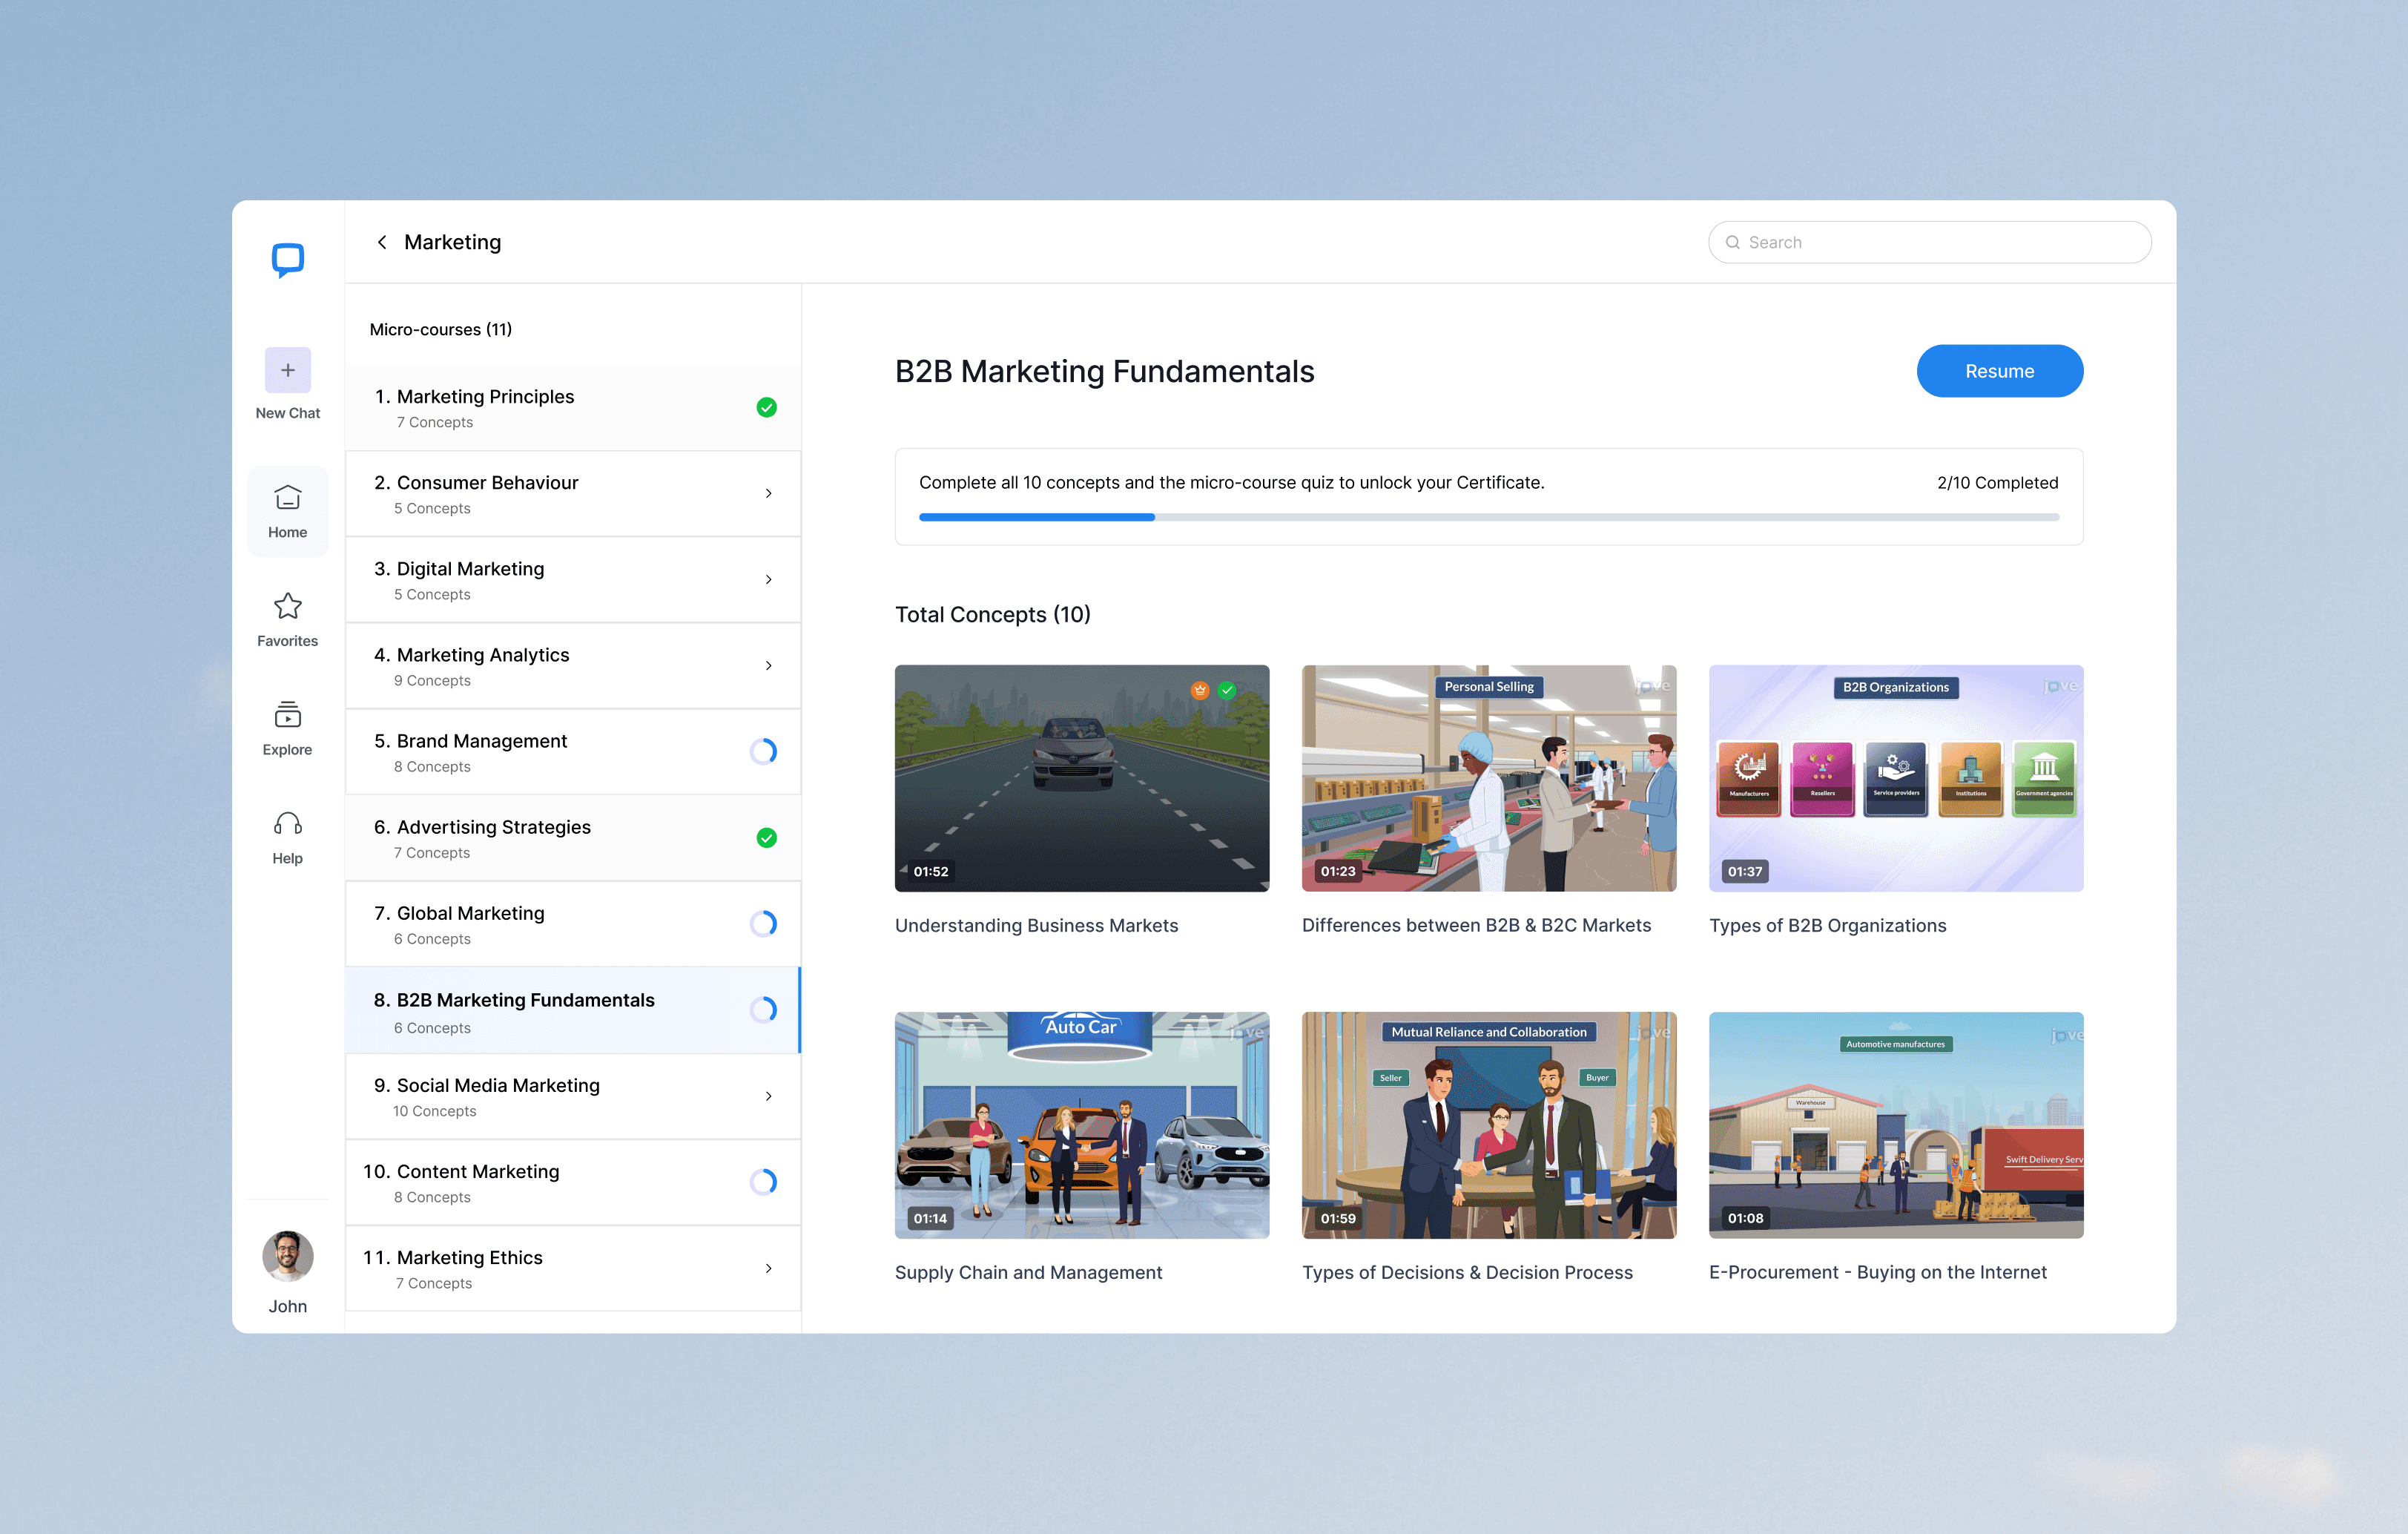This screenshot has height=1534, width=2408.
Task: Click the Search input field
Action: tap(1940, 242)
